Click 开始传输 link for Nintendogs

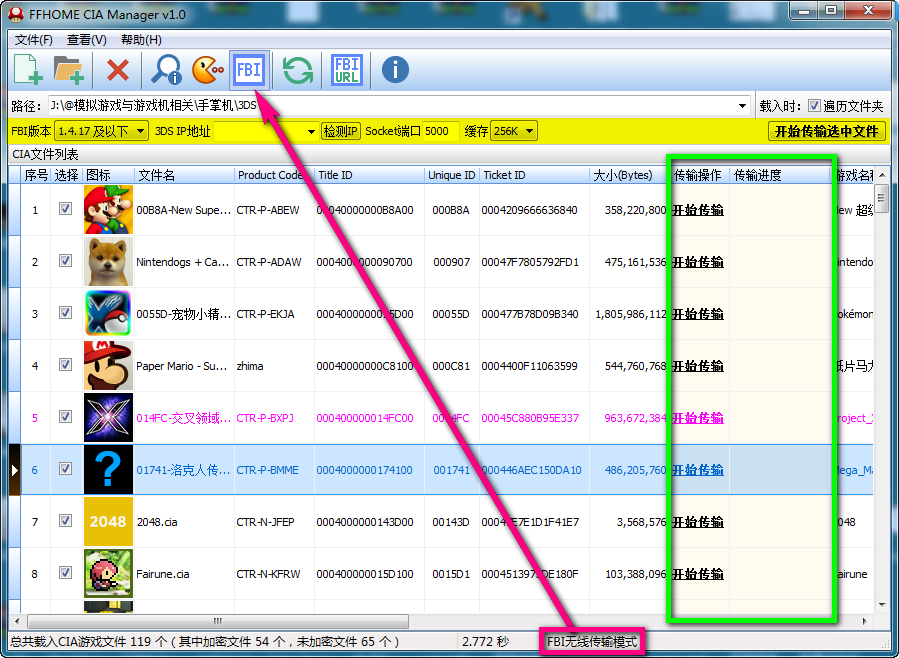698,263
